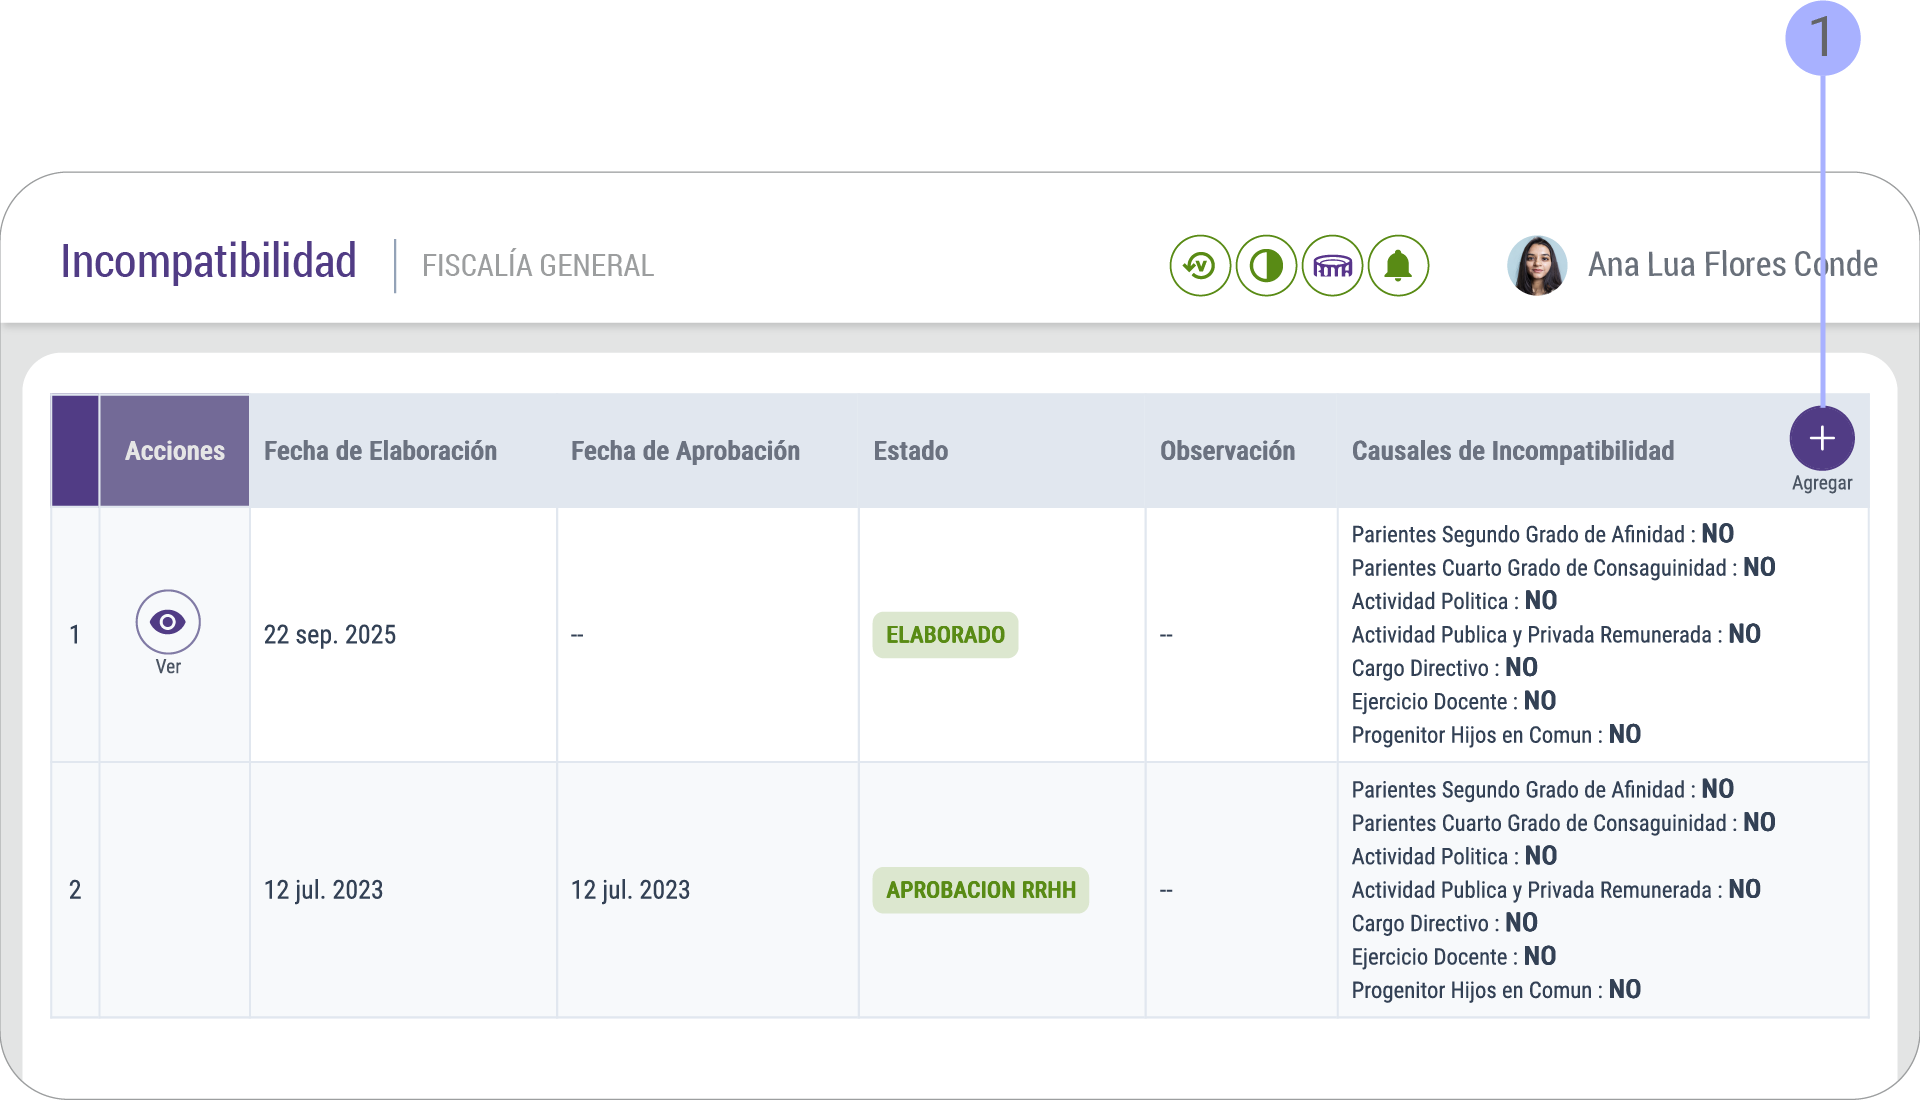
Task: Click the ELABORADO status badge
Action: (945, 635)
